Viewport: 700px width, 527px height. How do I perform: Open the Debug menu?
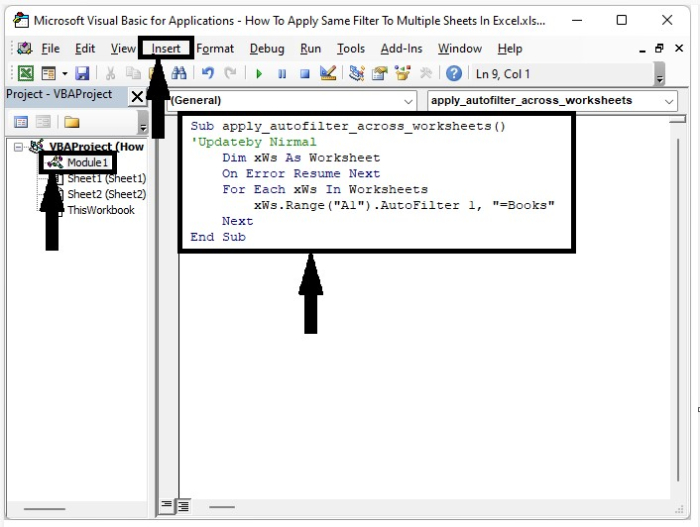tap(267, 48)
